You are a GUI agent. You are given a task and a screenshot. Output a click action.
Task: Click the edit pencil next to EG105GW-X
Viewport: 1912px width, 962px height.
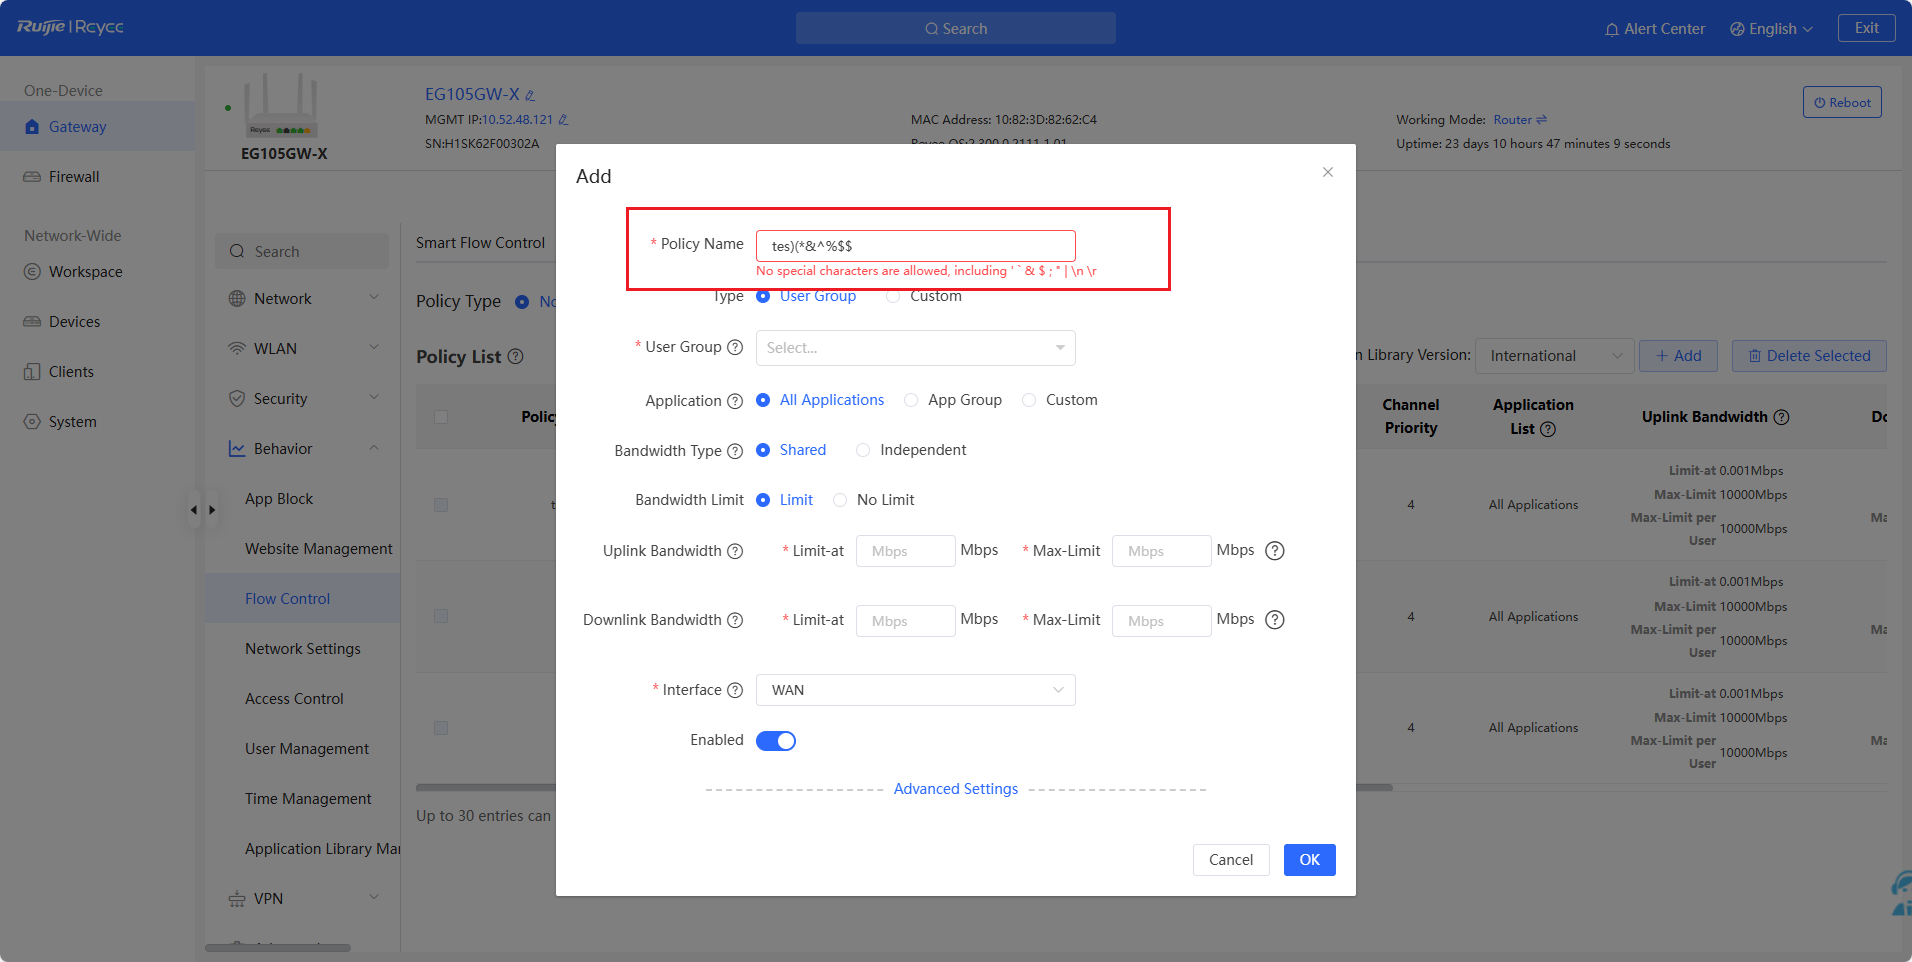[530, 96]
